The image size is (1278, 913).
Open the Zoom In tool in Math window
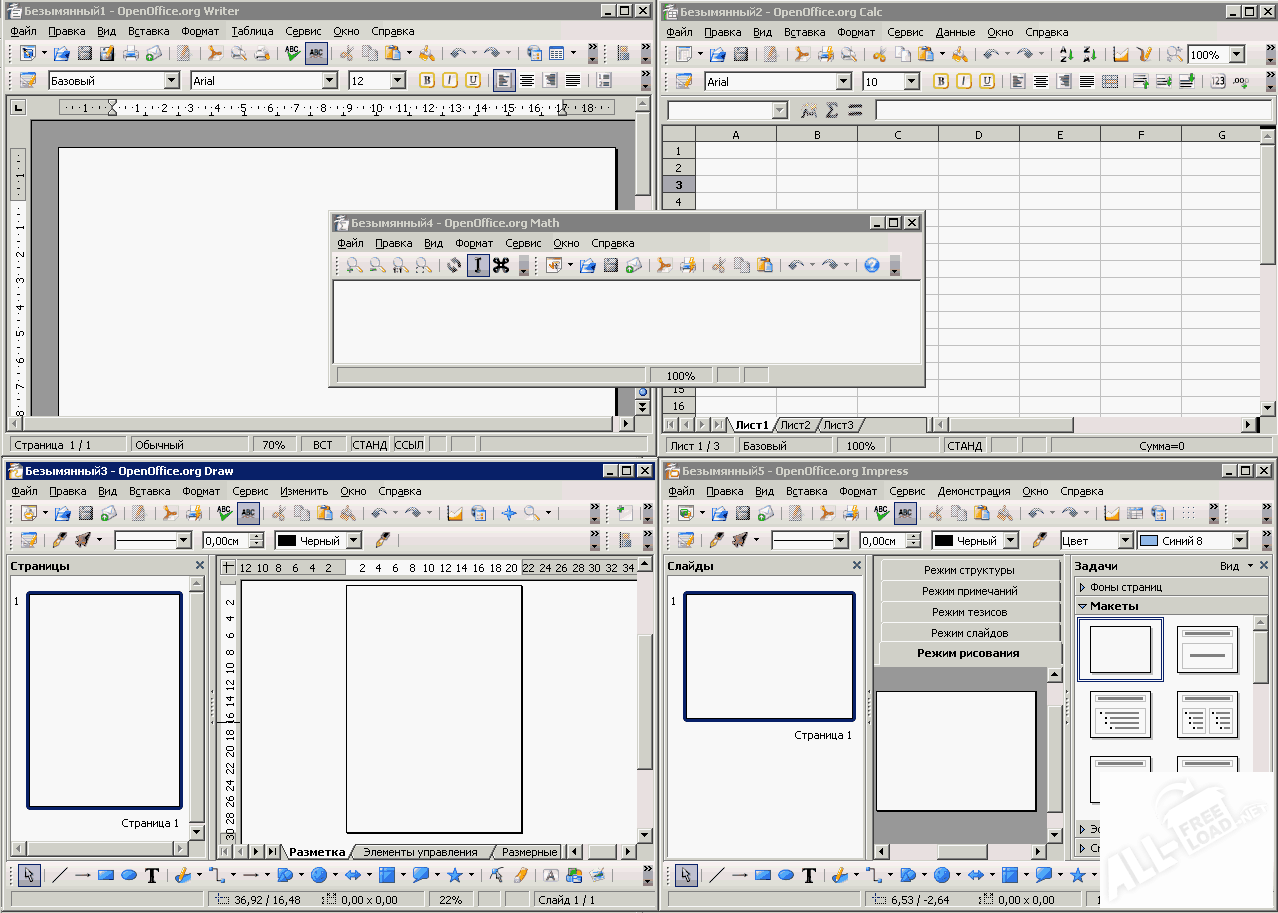click(355, 266)
